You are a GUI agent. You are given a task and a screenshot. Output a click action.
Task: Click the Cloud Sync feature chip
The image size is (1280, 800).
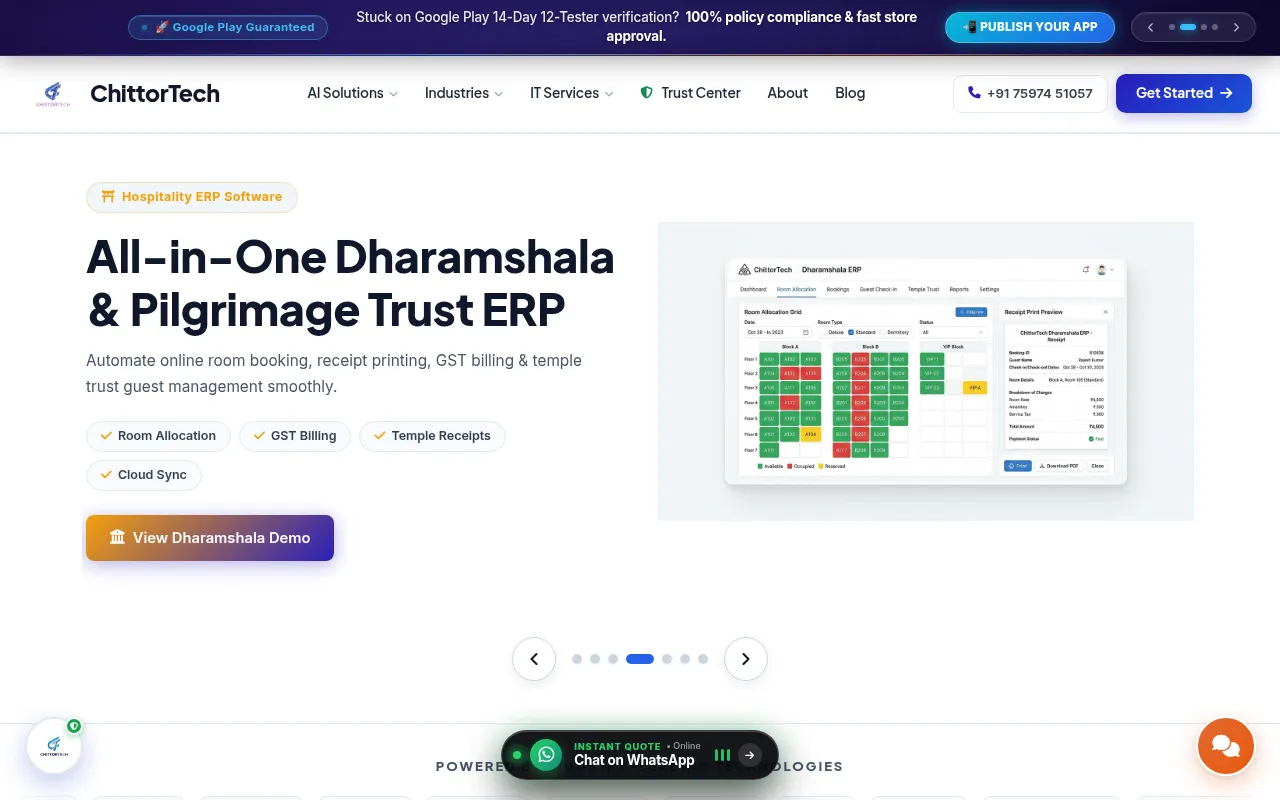pyautogui.click(x=144, y=475)
